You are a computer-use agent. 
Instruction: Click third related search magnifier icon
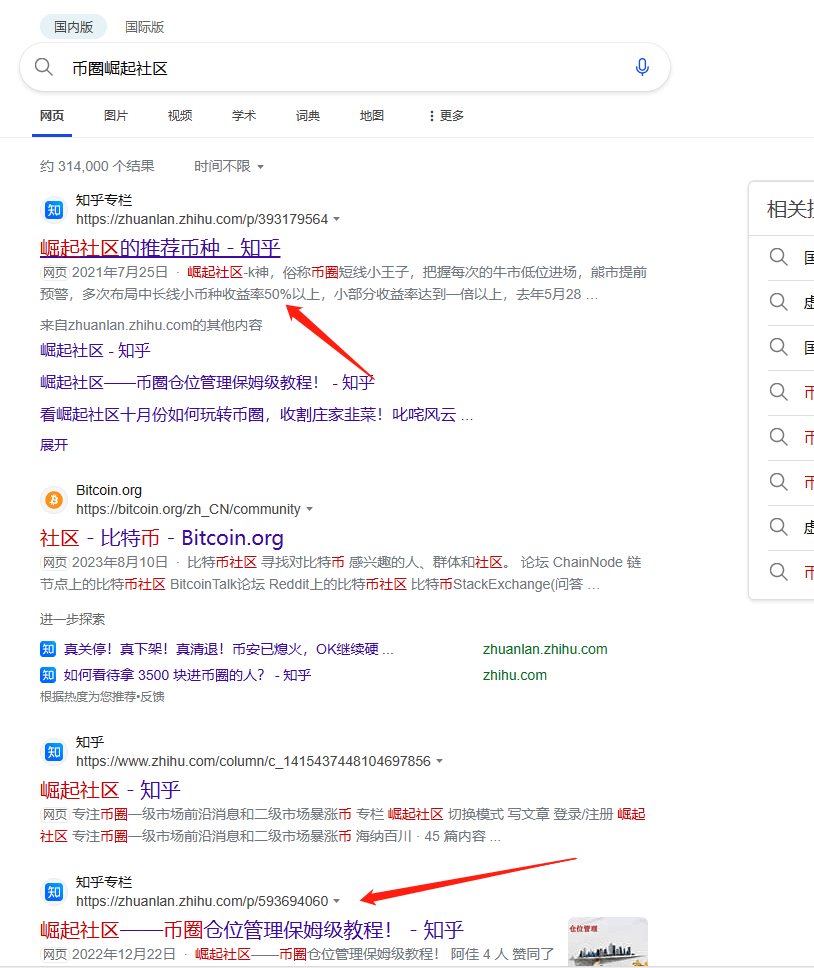778,347
